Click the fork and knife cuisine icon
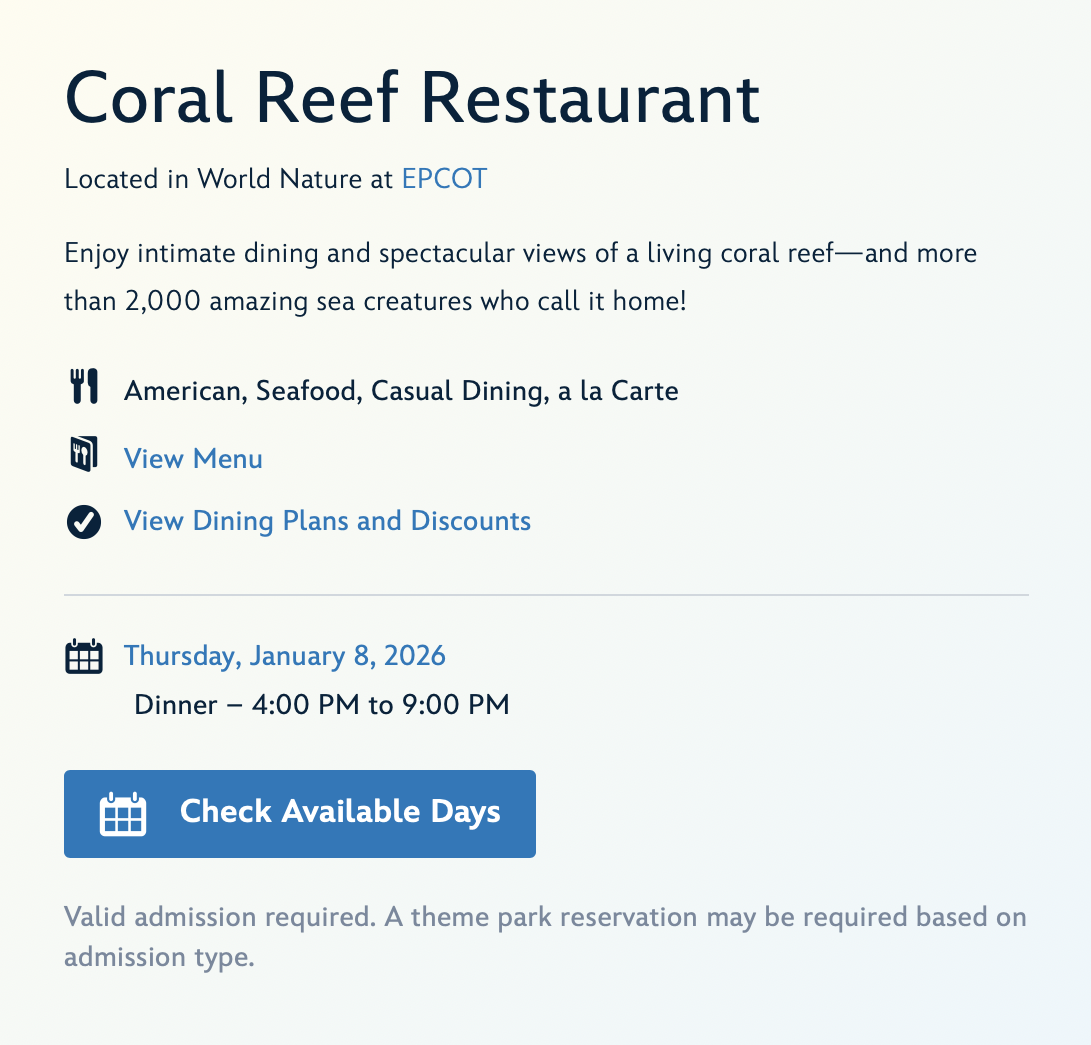1091x1045 pixels. (84, 387)
